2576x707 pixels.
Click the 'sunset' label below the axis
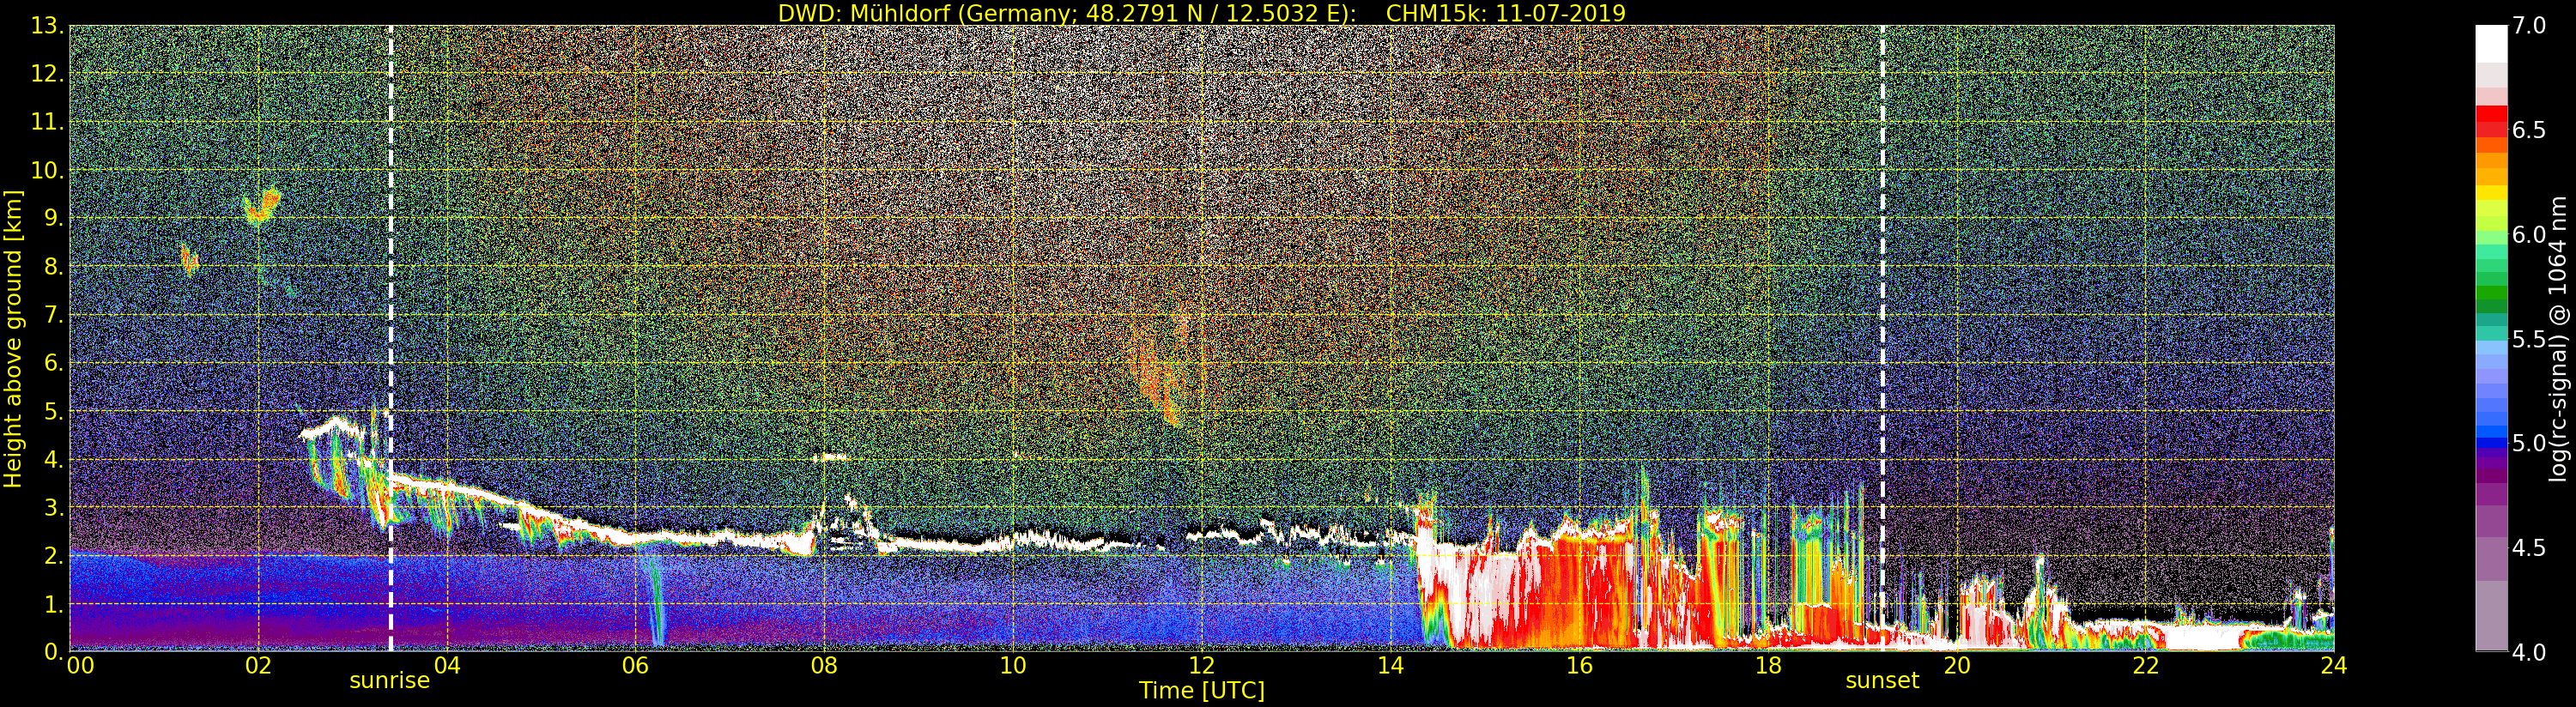[1882, 681]
